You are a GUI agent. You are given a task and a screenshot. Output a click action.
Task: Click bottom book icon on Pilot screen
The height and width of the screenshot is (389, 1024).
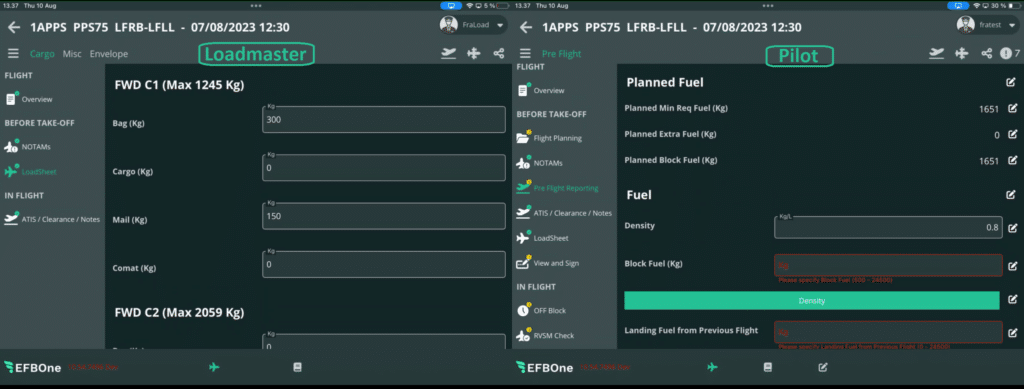[767, 367]
